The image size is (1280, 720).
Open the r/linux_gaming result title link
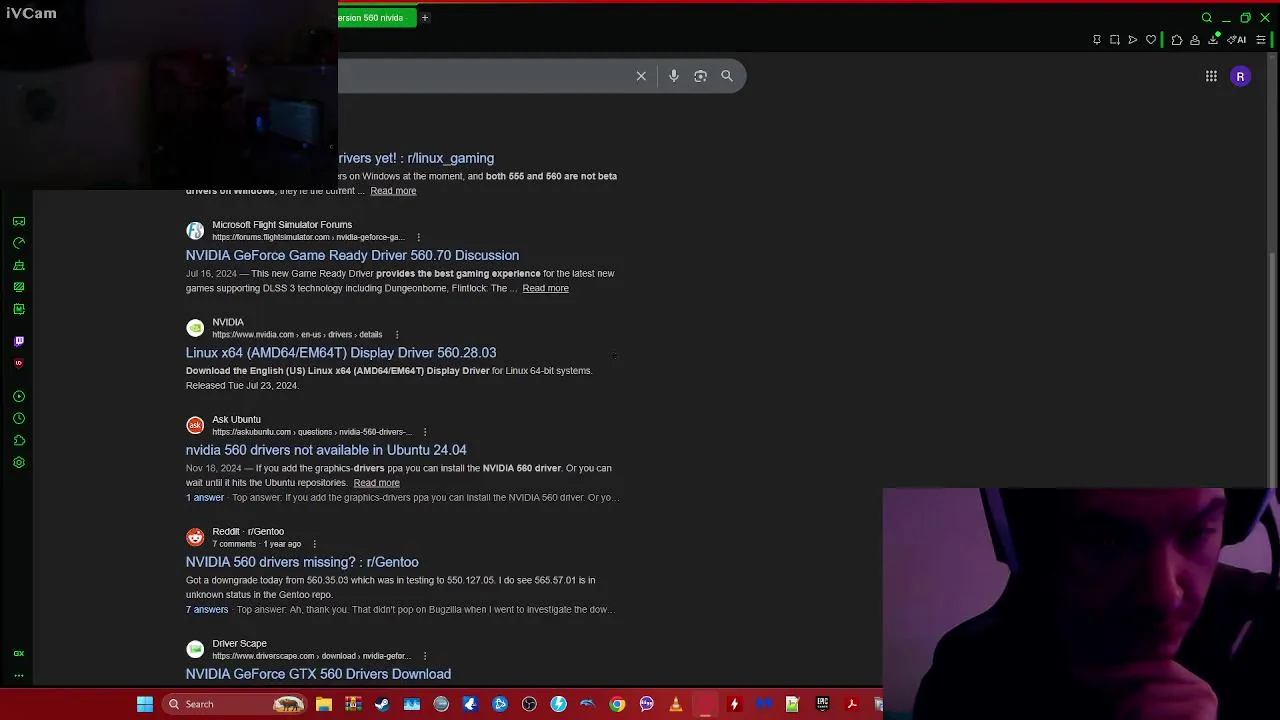[416, 158]
